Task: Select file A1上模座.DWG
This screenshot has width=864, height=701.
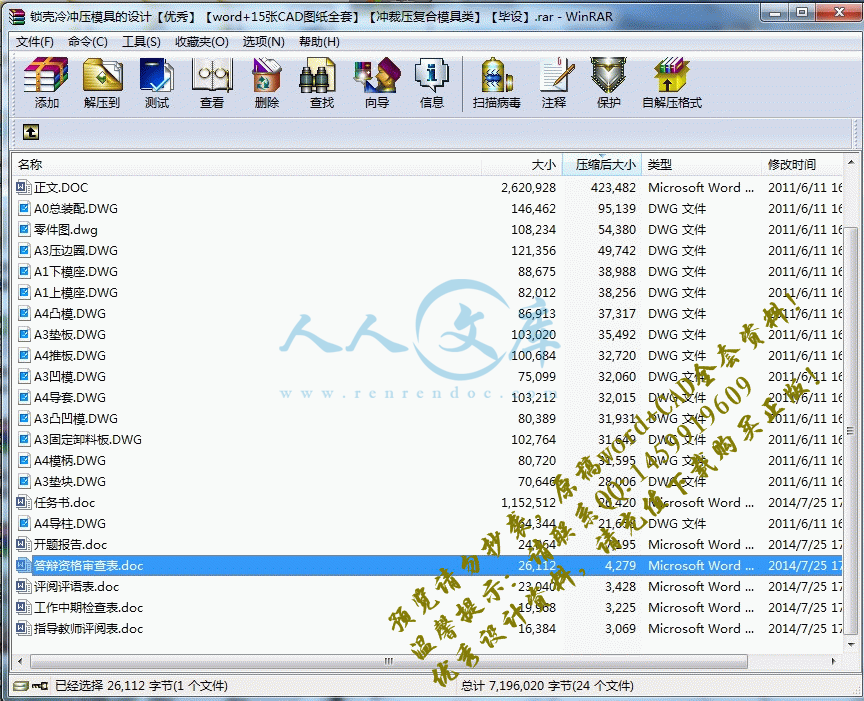Action: click(x=76, y=293)
